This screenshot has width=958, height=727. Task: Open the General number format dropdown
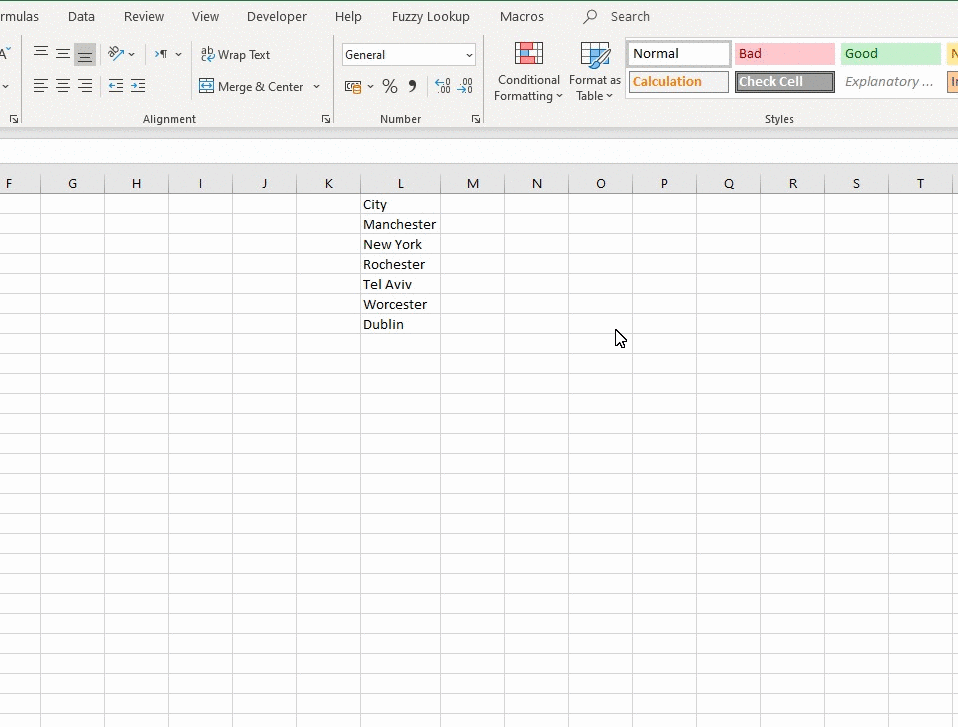point(409,55)
